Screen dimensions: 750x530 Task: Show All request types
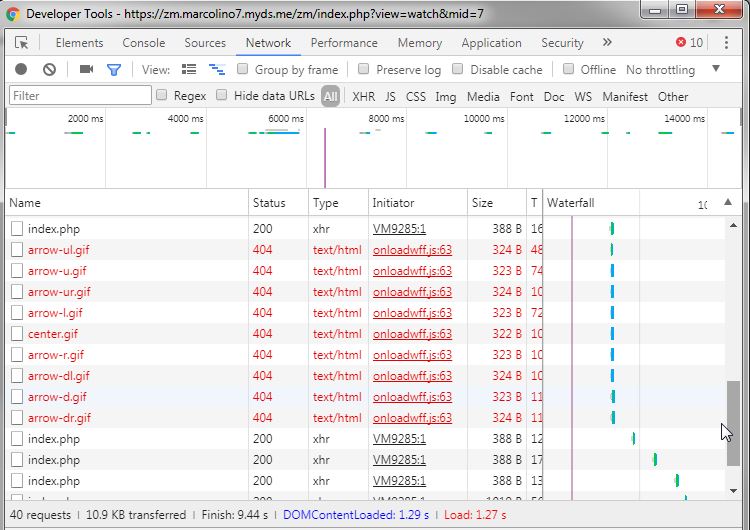[x=330, y=96]
